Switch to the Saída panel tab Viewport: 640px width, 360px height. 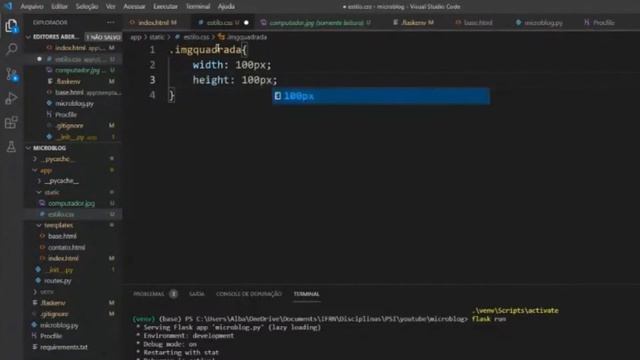pyautogui.click(x=197, y=294)
